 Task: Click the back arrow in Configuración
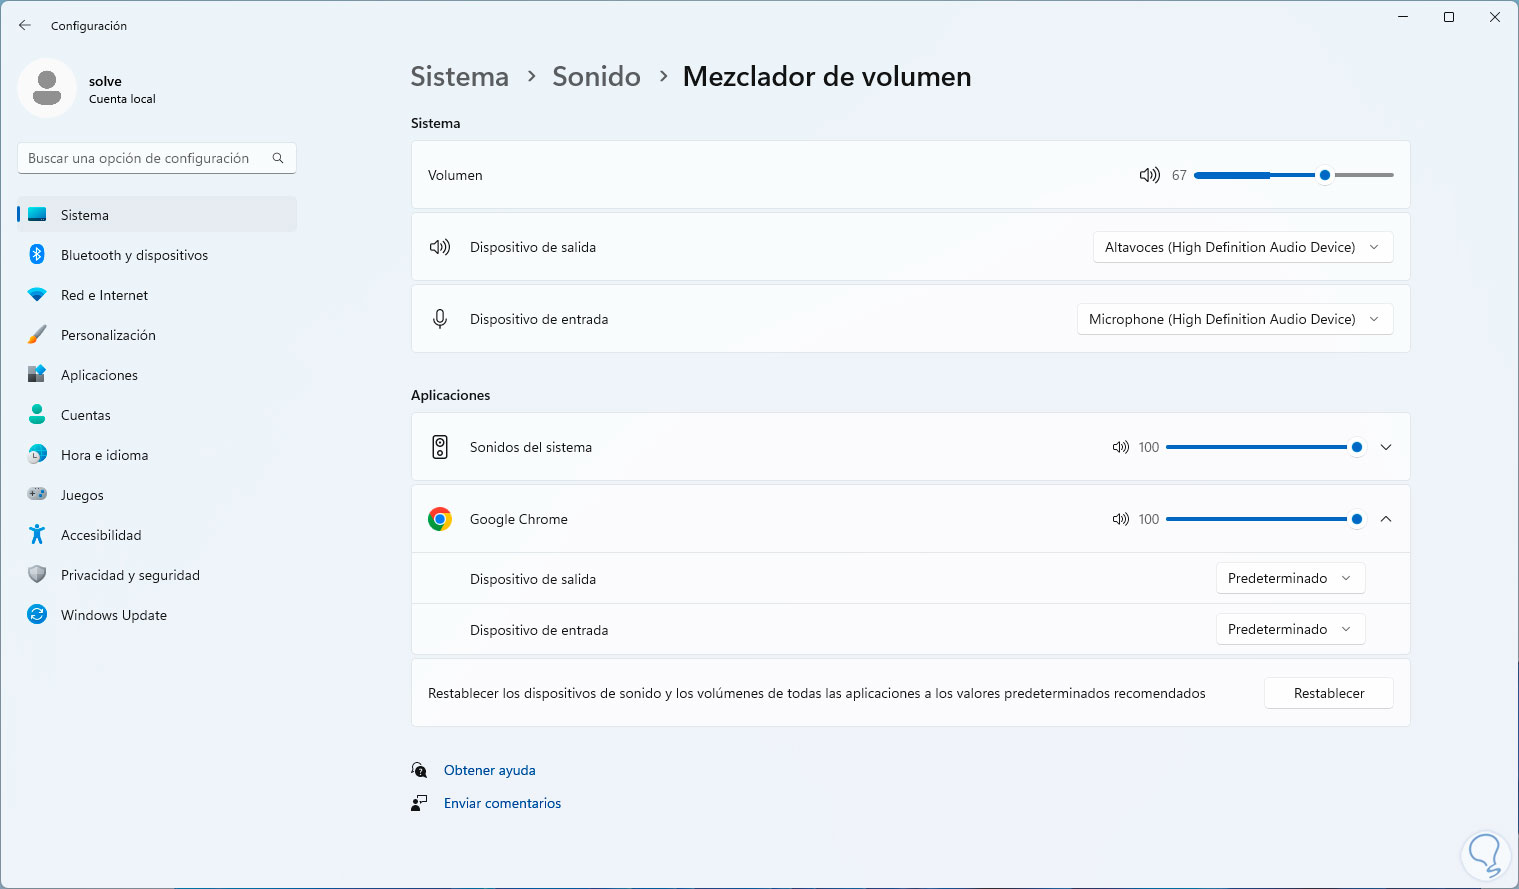point(25,25)
